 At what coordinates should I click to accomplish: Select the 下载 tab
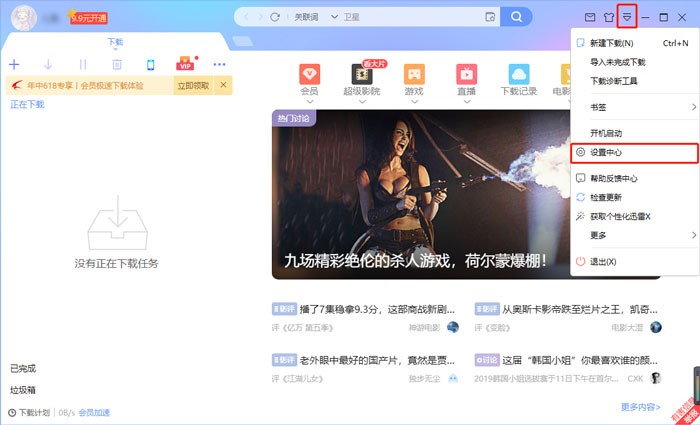coord(115,42)
